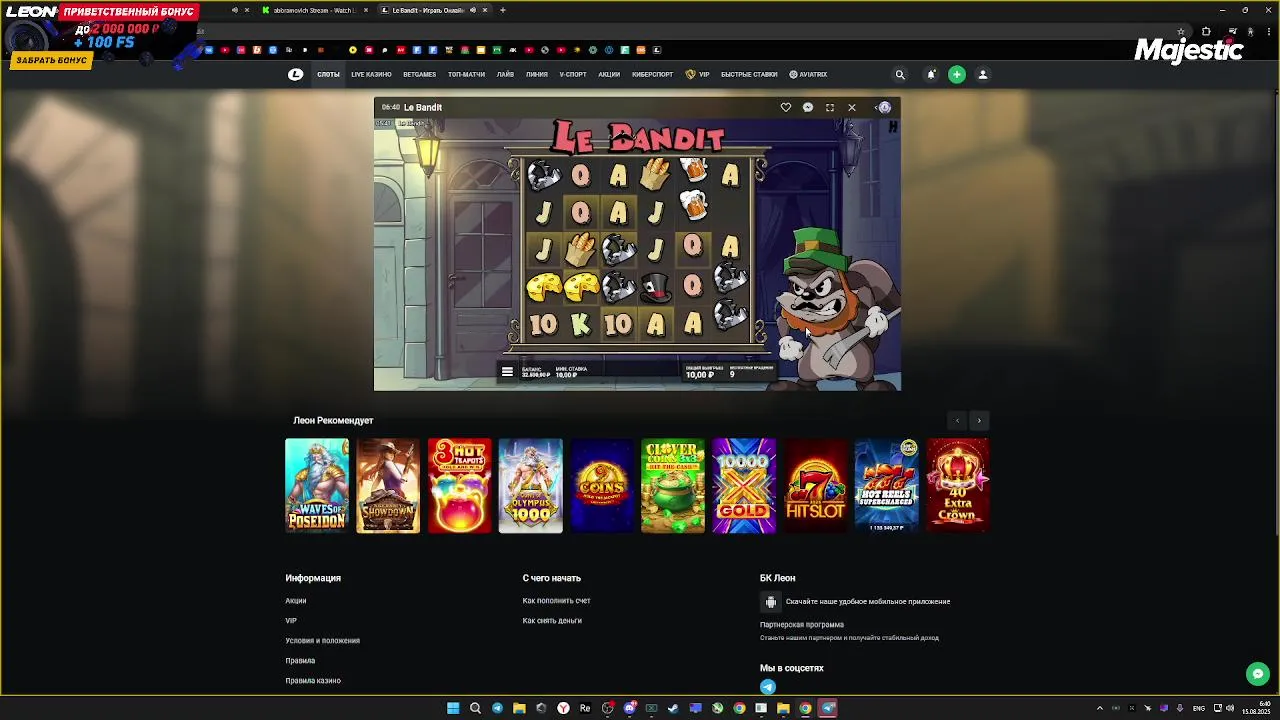Click the volume icon in system tray
The image size is (1280, 720).
point(1229,708)
